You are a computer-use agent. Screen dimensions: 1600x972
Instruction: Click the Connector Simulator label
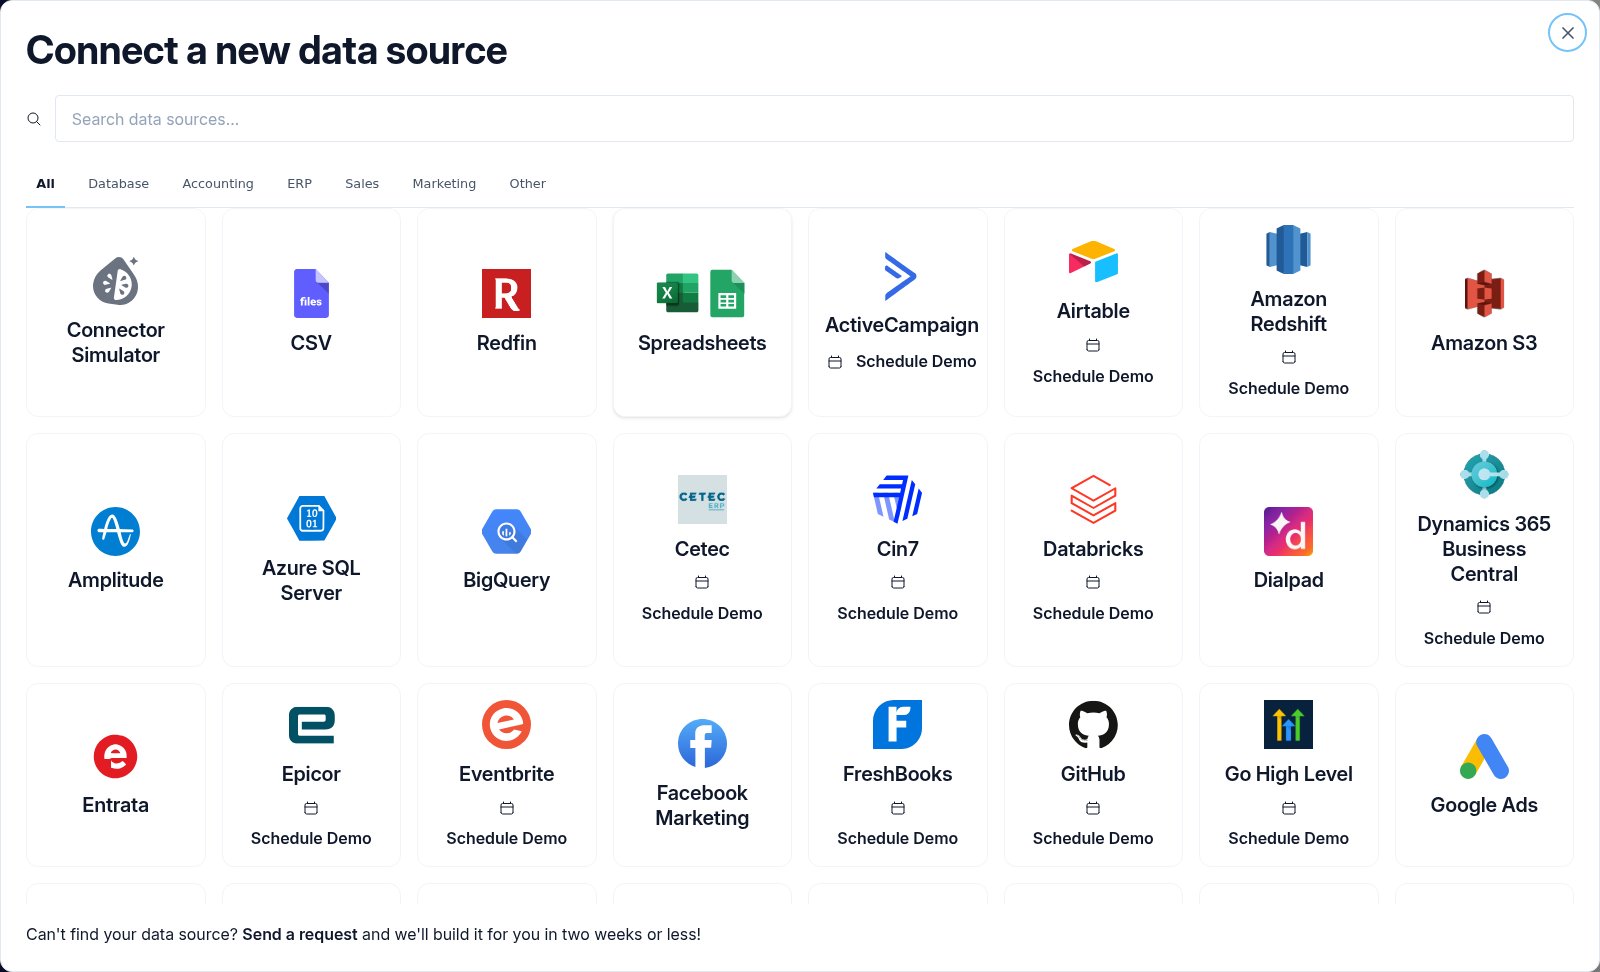116,342
